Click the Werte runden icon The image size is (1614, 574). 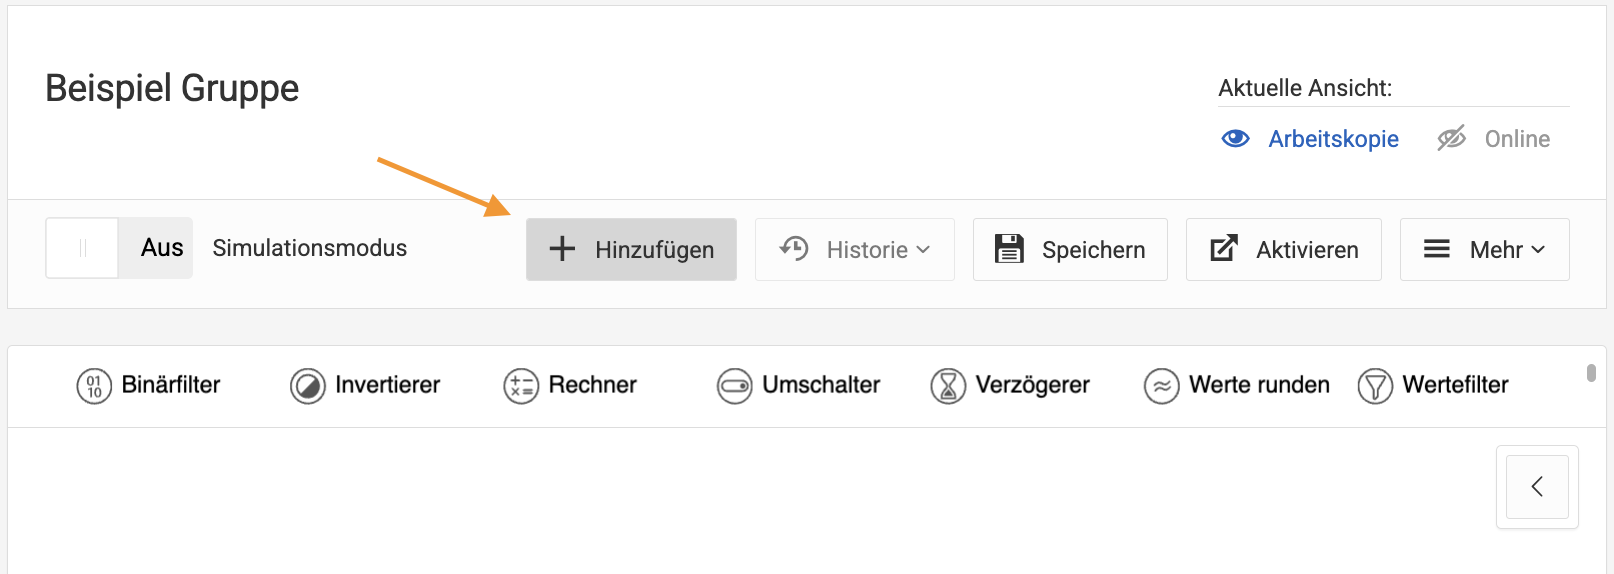[x=1161, y=386]
